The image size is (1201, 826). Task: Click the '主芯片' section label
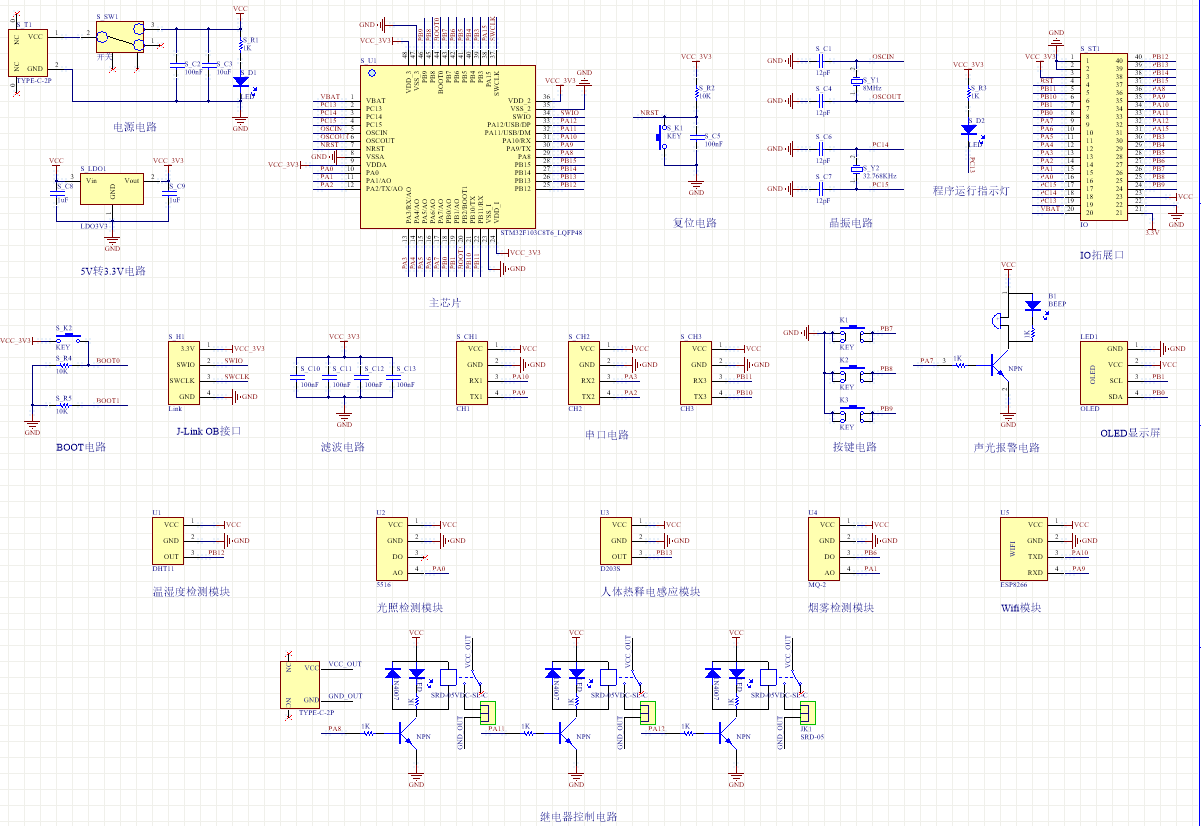[446, 302]
